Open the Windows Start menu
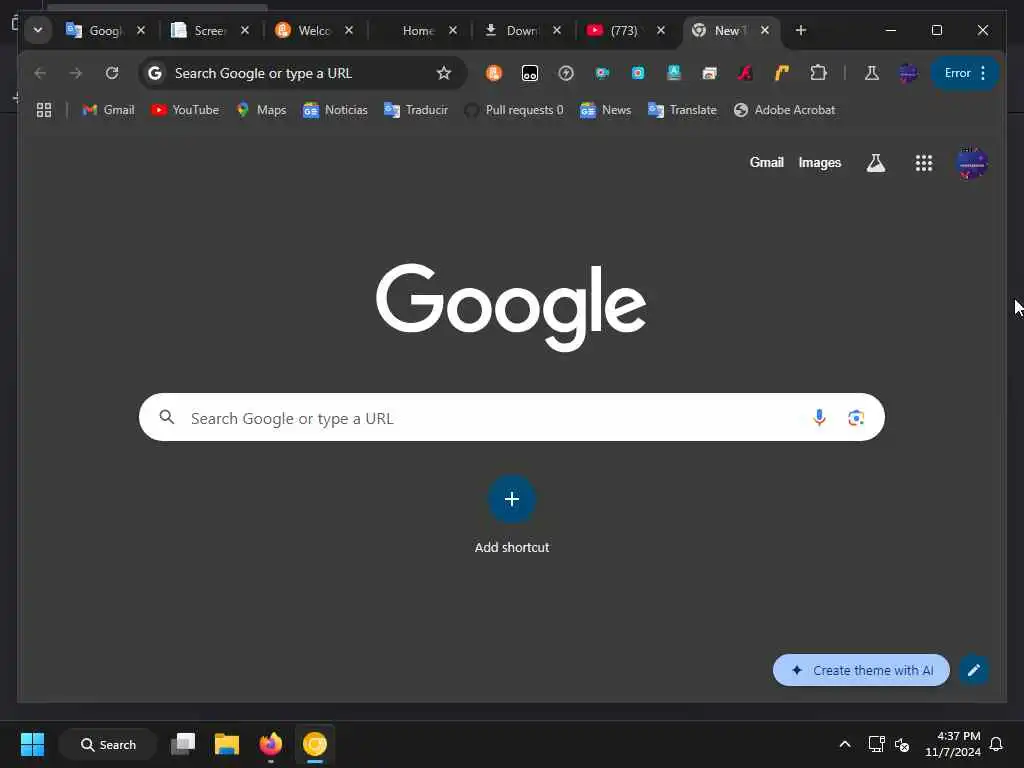This screenshot has height=768, width=1024. pyautogui.click(x=32, y=744)
